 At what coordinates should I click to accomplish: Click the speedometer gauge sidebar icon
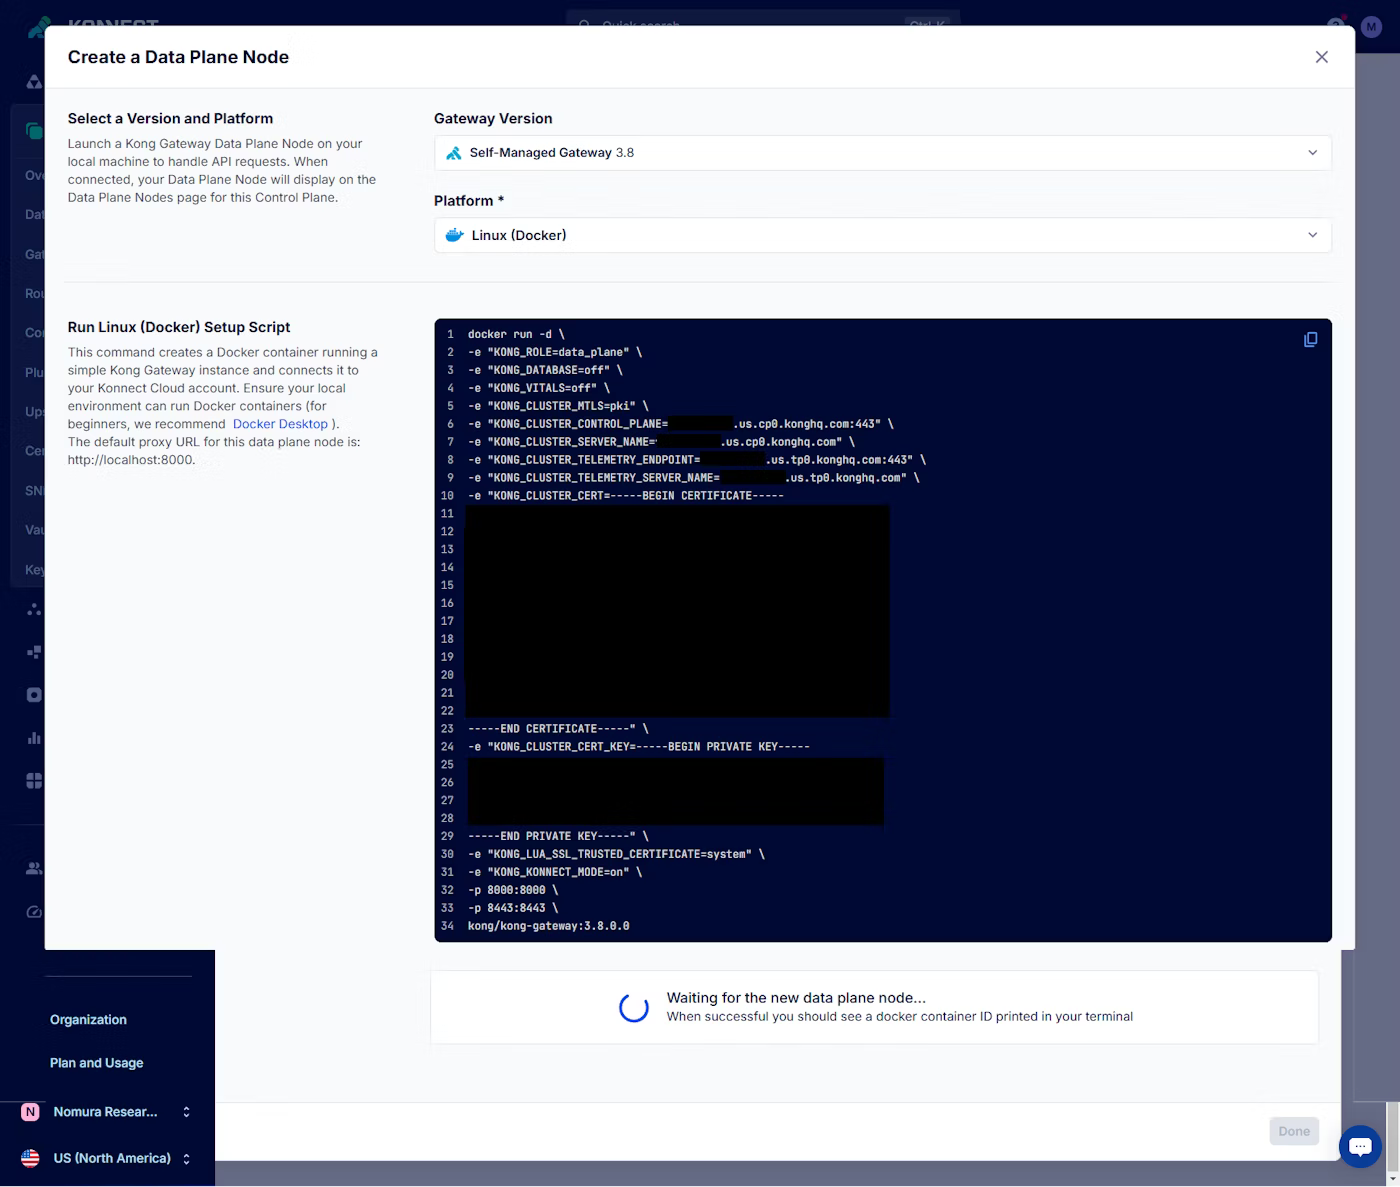[34, 912]
